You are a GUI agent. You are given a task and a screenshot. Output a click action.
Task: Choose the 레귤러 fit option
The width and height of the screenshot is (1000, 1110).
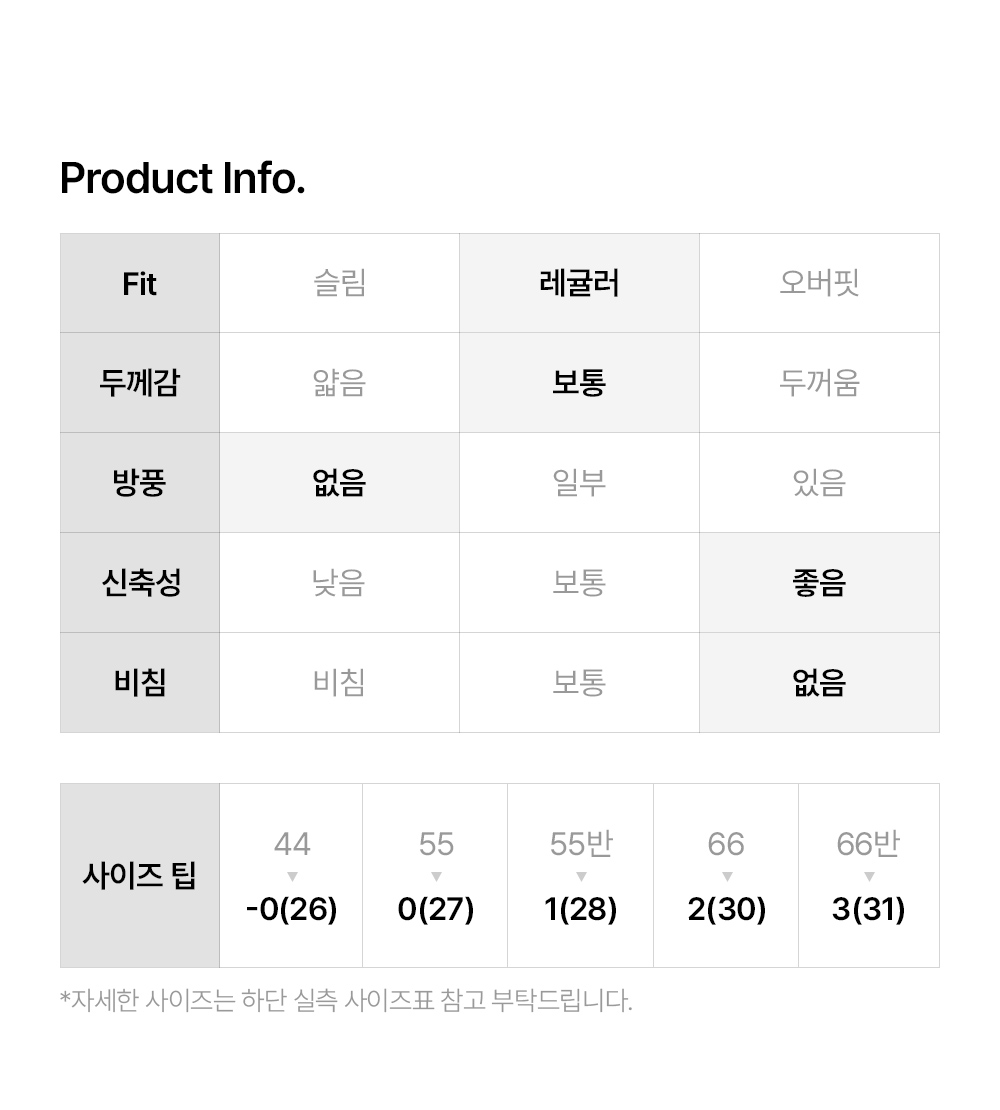click(x=579, y=283)
